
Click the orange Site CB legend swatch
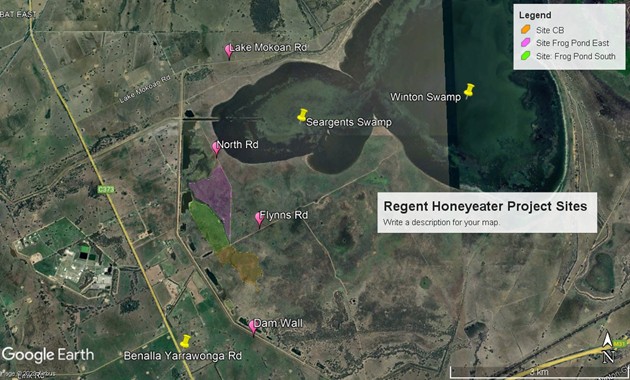coord(526,29)
